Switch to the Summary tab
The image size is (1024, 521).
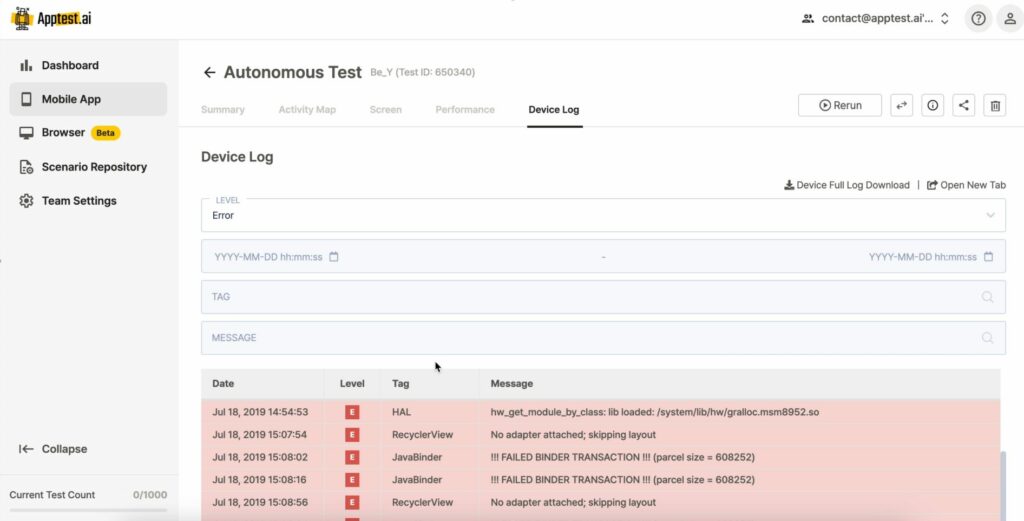223,110
